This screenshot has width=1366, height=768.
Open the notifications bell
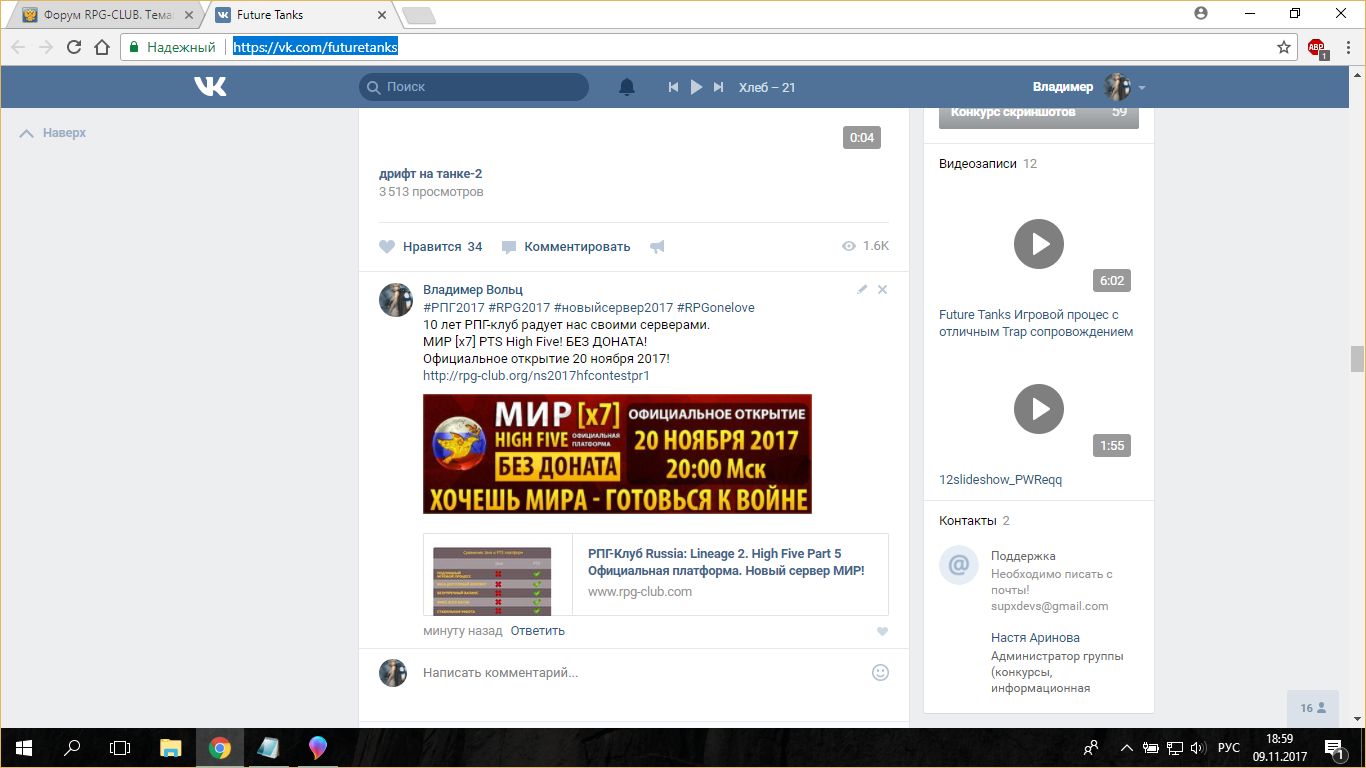[627, 87]
